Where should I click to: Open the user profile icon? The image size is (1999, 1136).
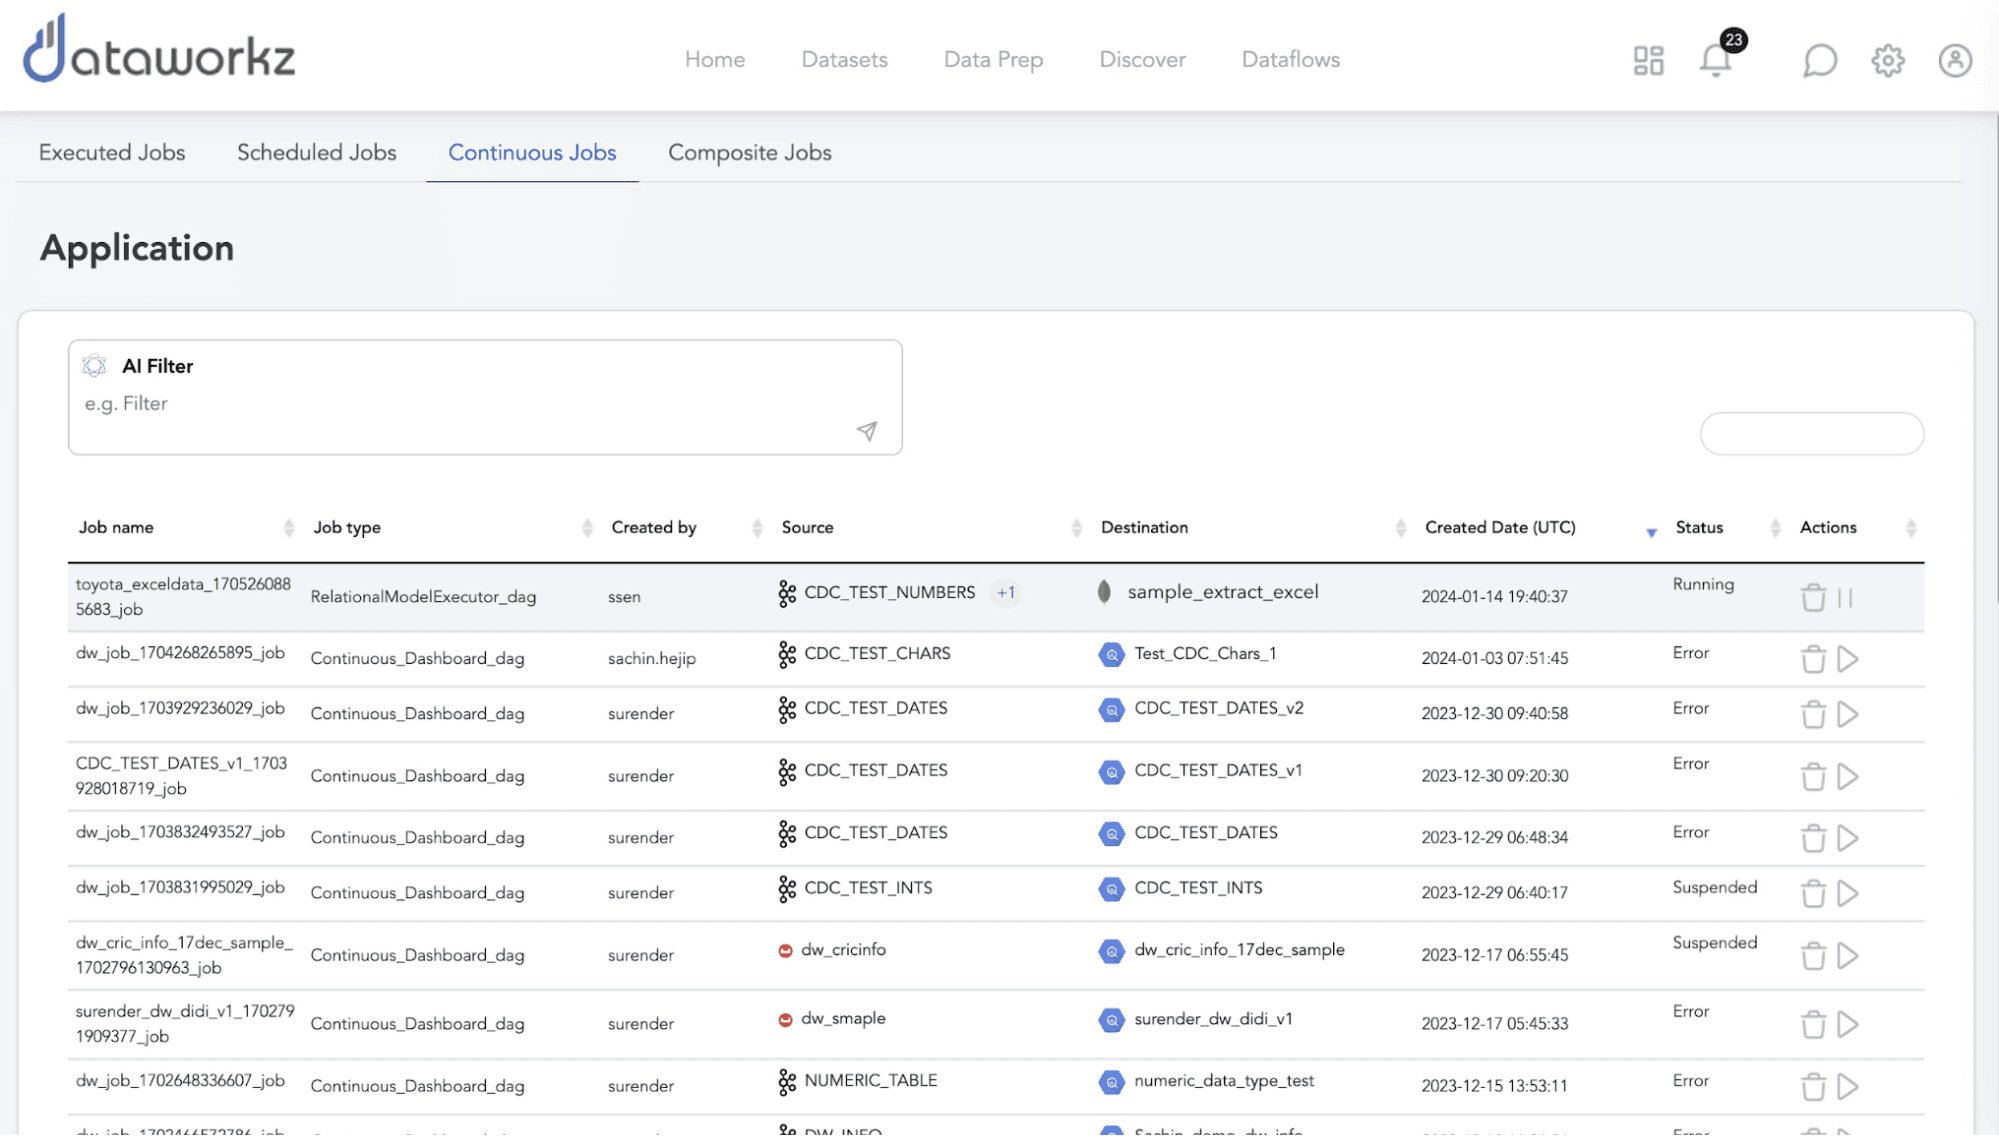pos(1954,60)
